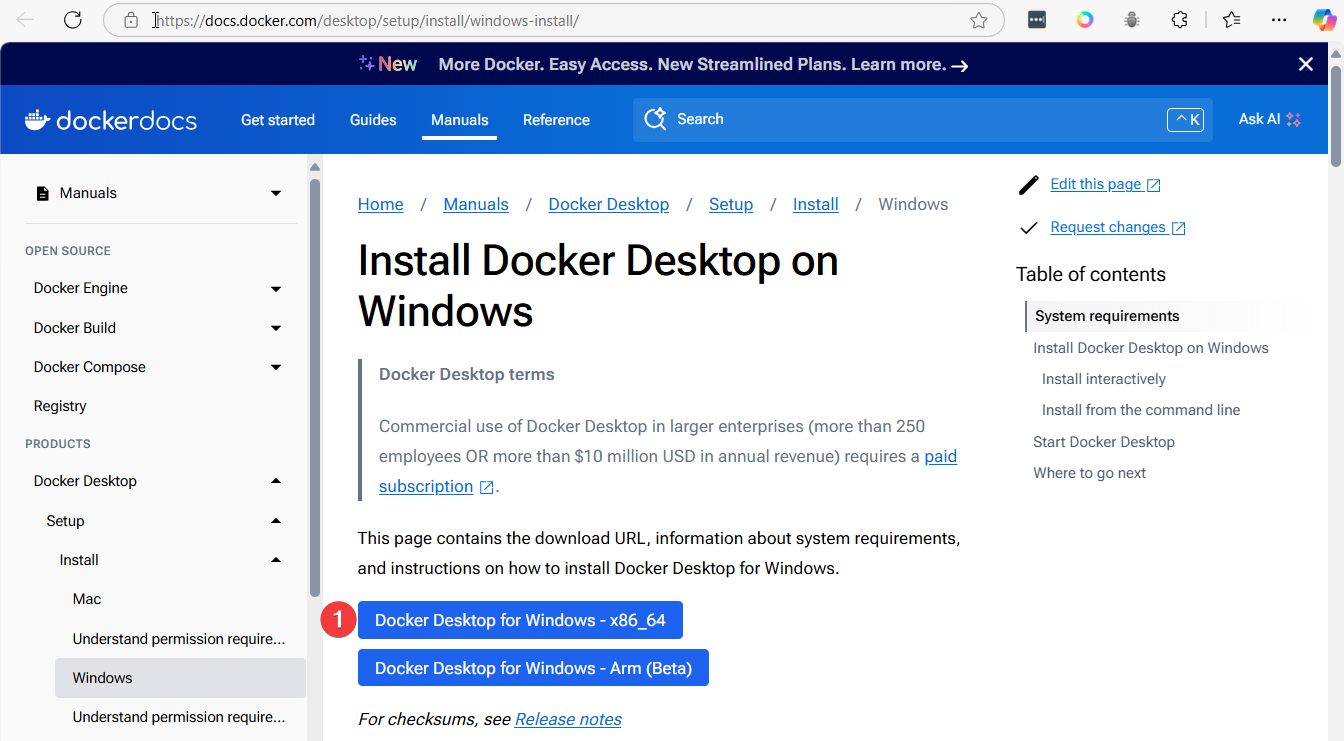The image size is (1344, 741).
Task: Go to Setup breadcrumb
Action: tap(731, 204)
